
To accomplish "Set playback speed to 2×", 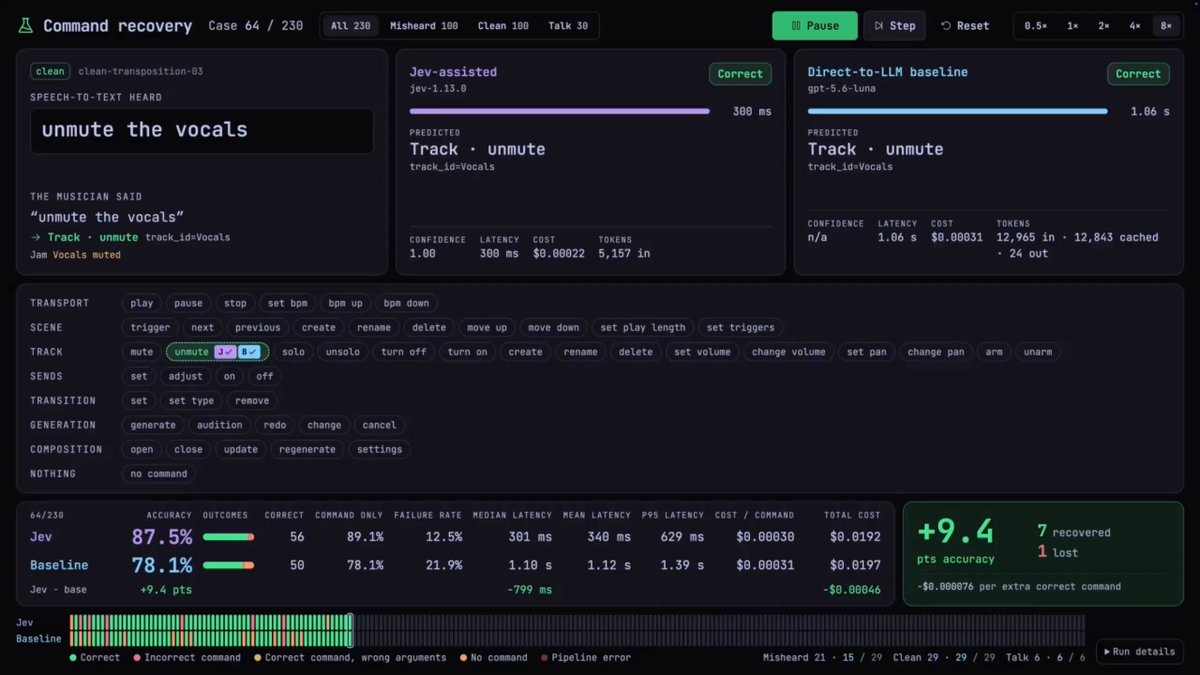I will pyautogui.click(x=1104, y=26).
